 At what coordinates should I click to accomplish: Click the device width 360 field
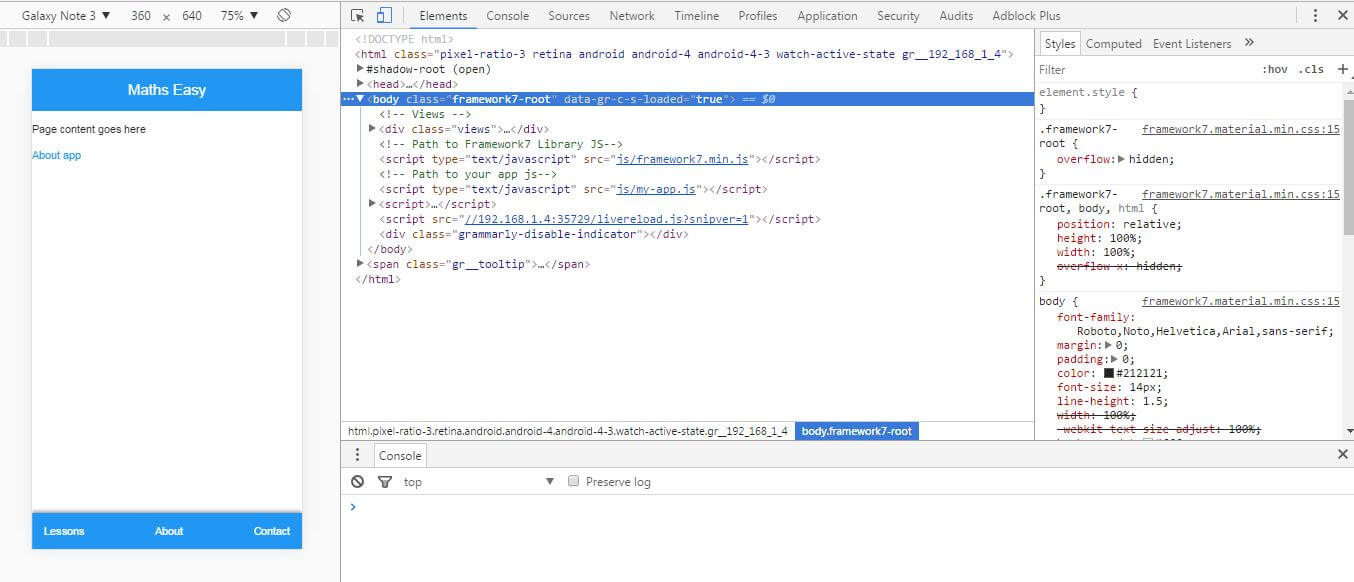[x=140, y=16]
